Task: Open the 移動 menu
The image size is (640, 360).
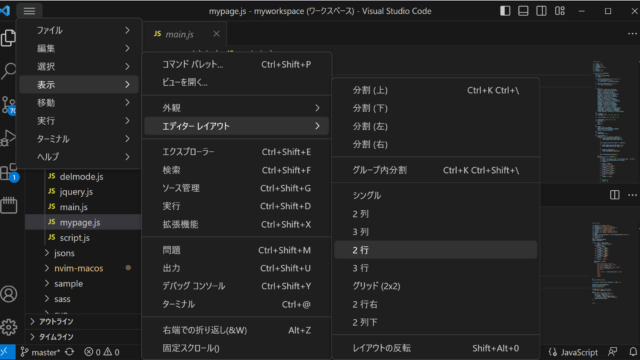Action: point(79,102)
